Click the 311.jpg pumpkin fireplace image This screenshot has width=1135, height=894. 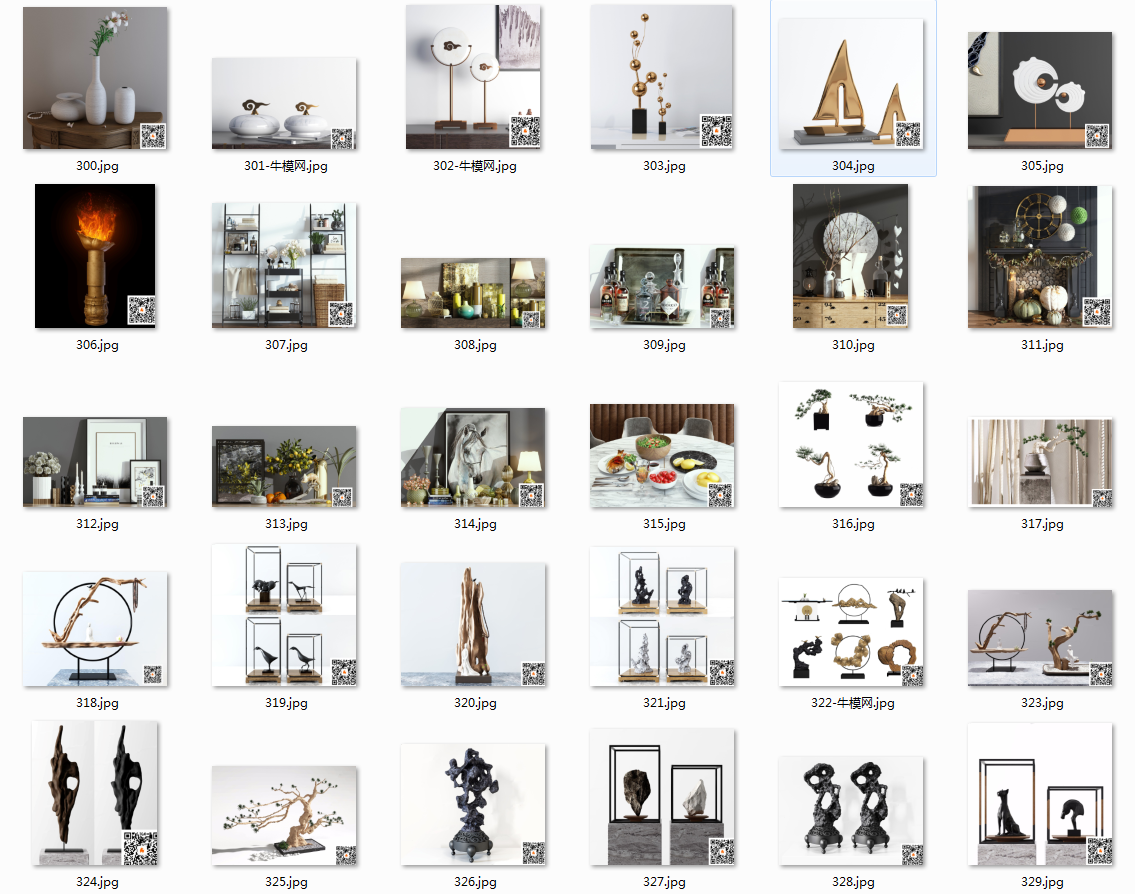[x=1040, y=257]
